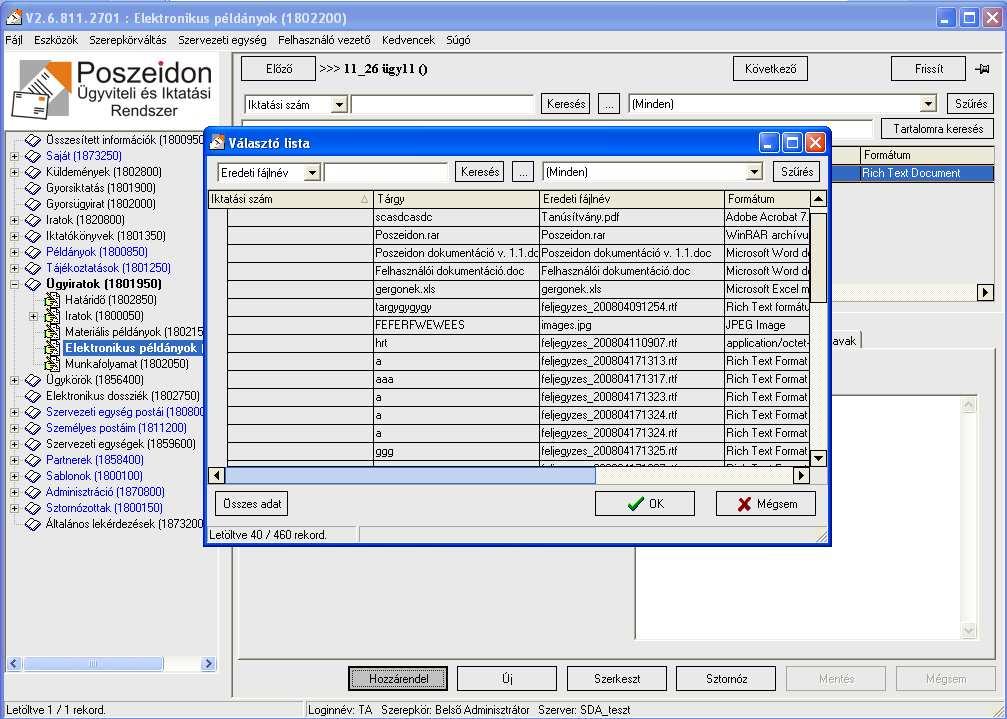Image resolution: width=1007 pixels, height=719 pixels.
Task: Click the Határidő document icon
Action: click(52, 300)
